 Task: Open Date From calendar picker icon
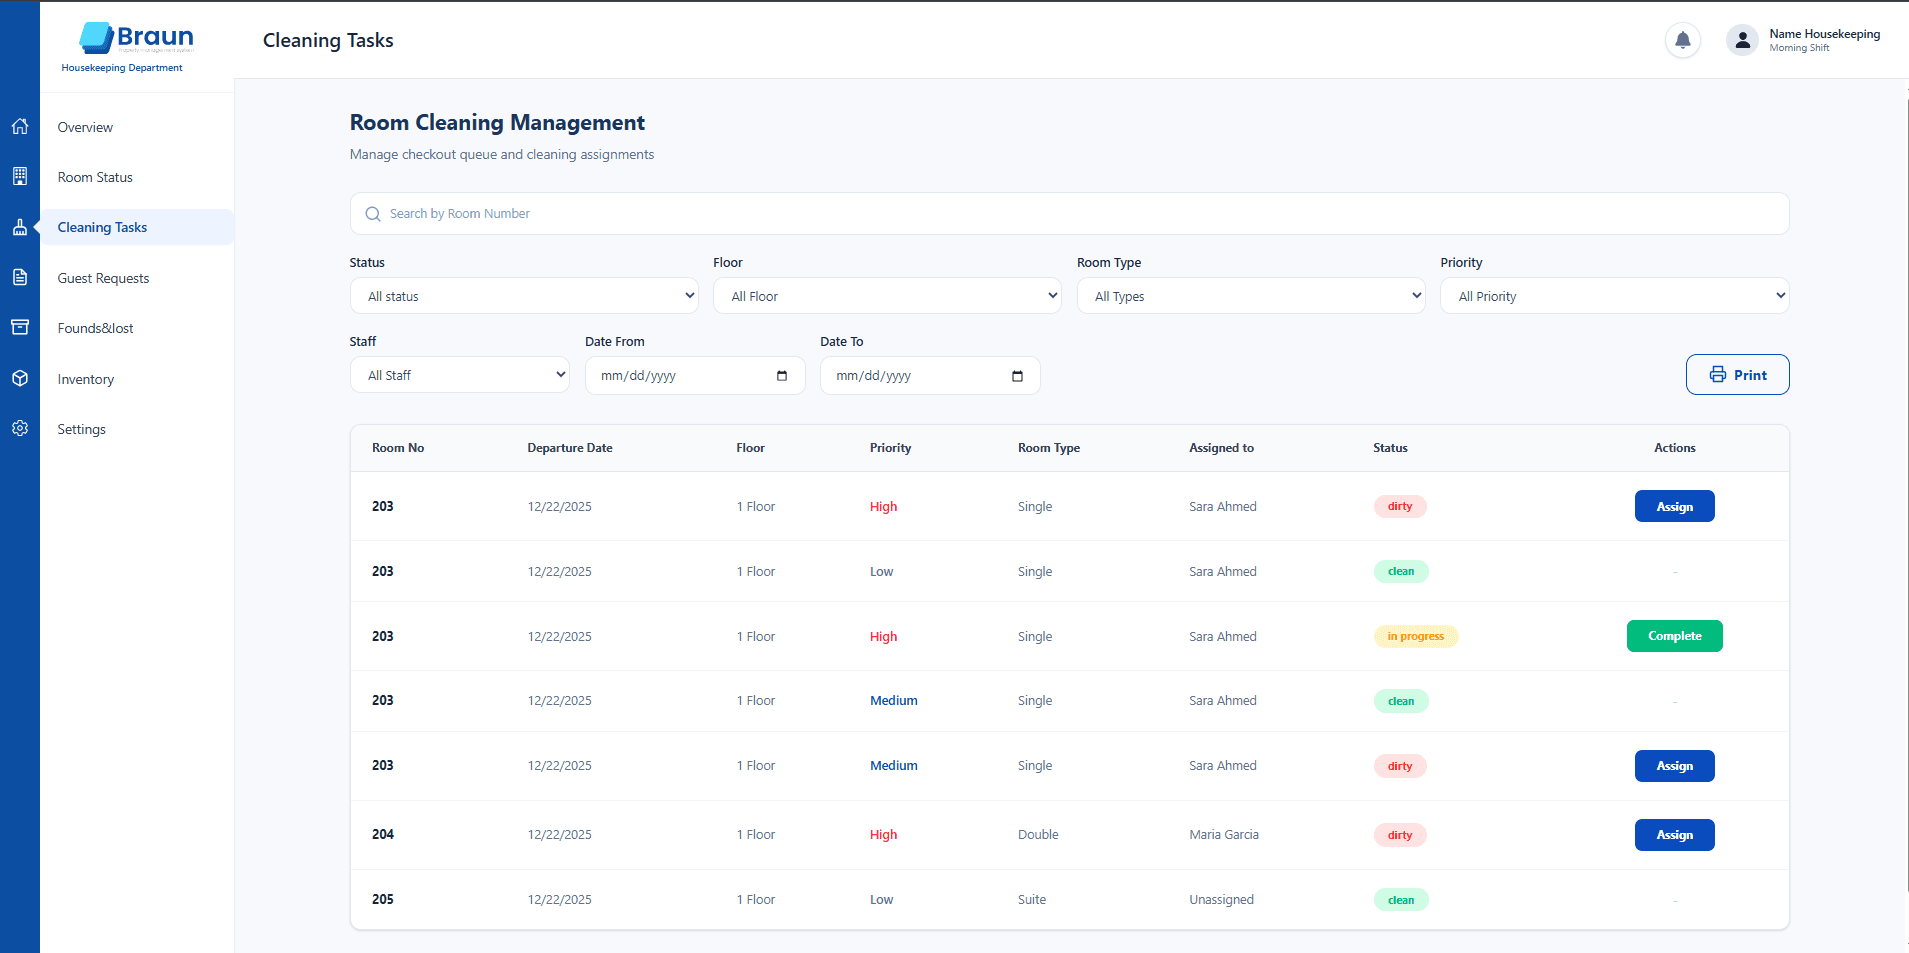tap(782, 376)
